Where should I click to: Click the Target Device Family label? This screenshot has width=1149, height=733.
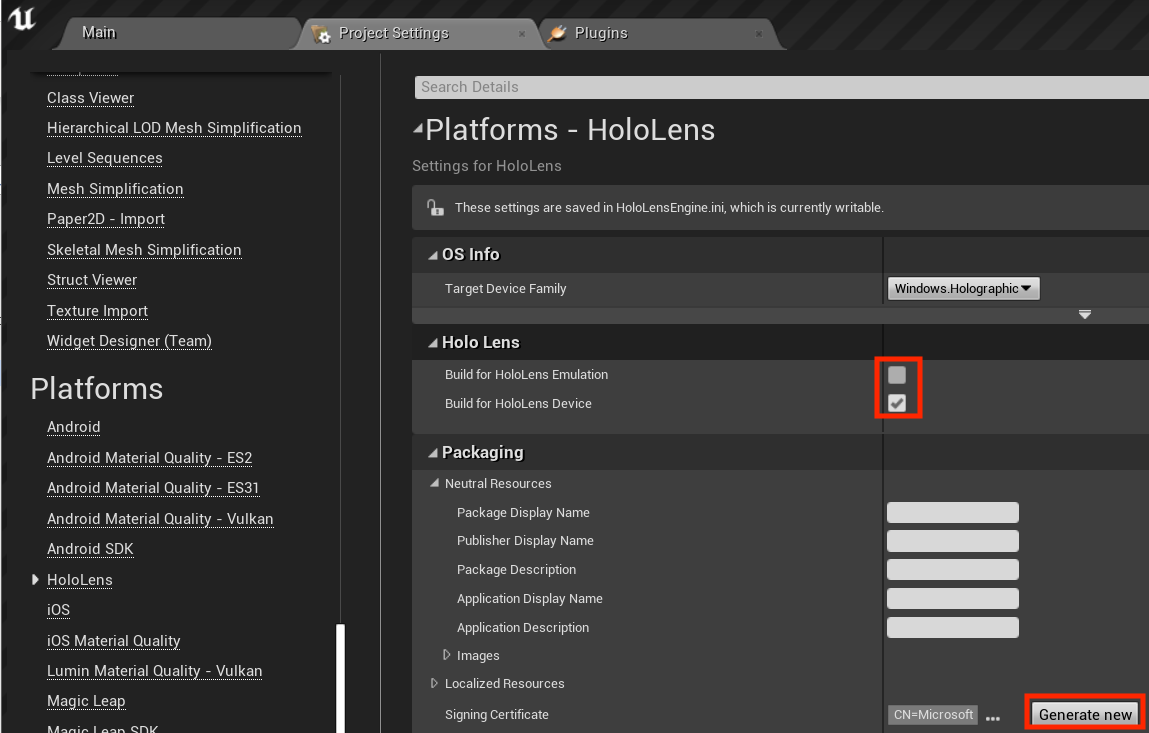click(506, 289)
